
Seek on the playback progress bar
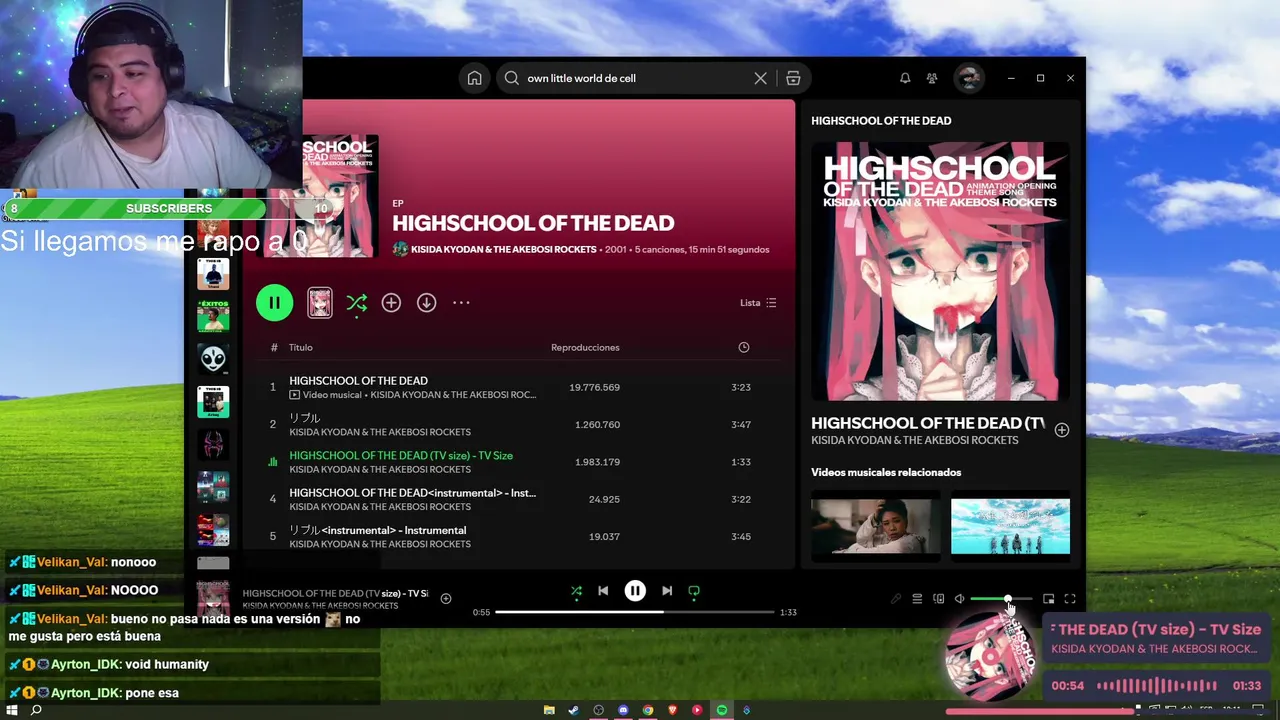point(635,612)
